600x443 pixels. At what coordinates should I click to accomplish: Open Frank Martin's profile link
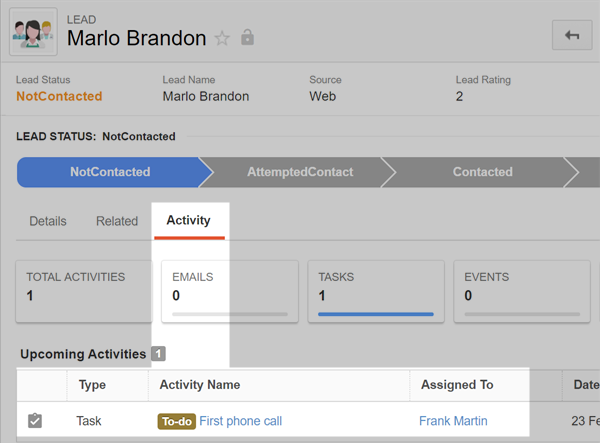click(453, 421)
